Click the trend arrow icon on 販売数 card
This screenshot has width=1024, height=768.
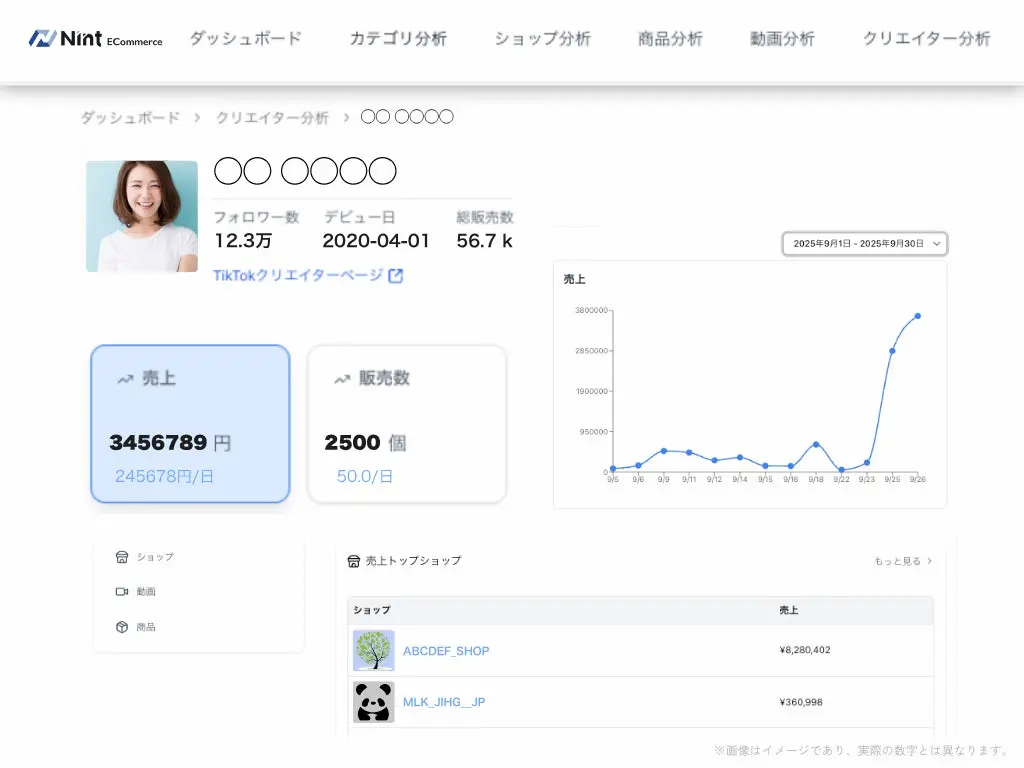(x=342, y=379)
